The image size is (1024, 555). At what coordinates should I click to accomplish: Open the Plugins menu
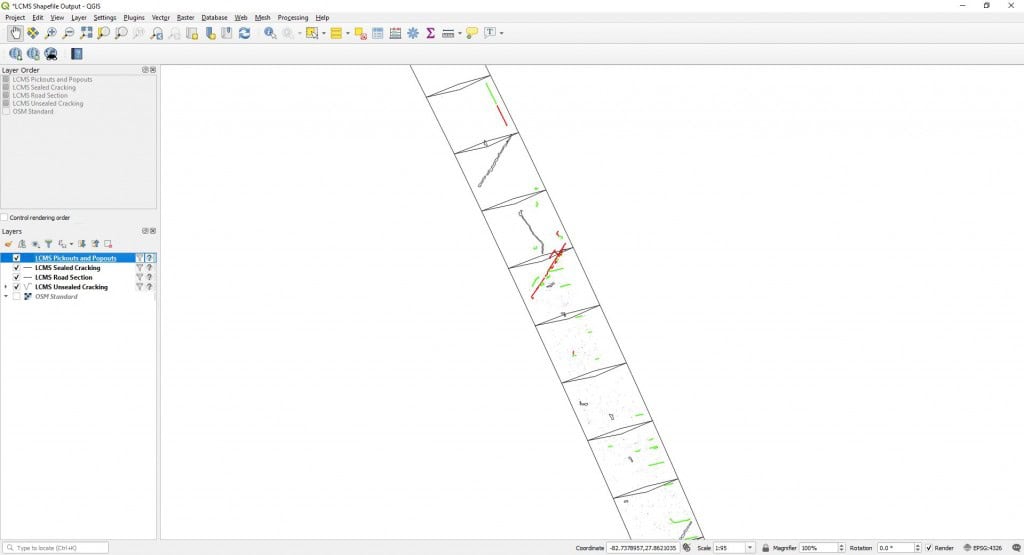(134, 18)
